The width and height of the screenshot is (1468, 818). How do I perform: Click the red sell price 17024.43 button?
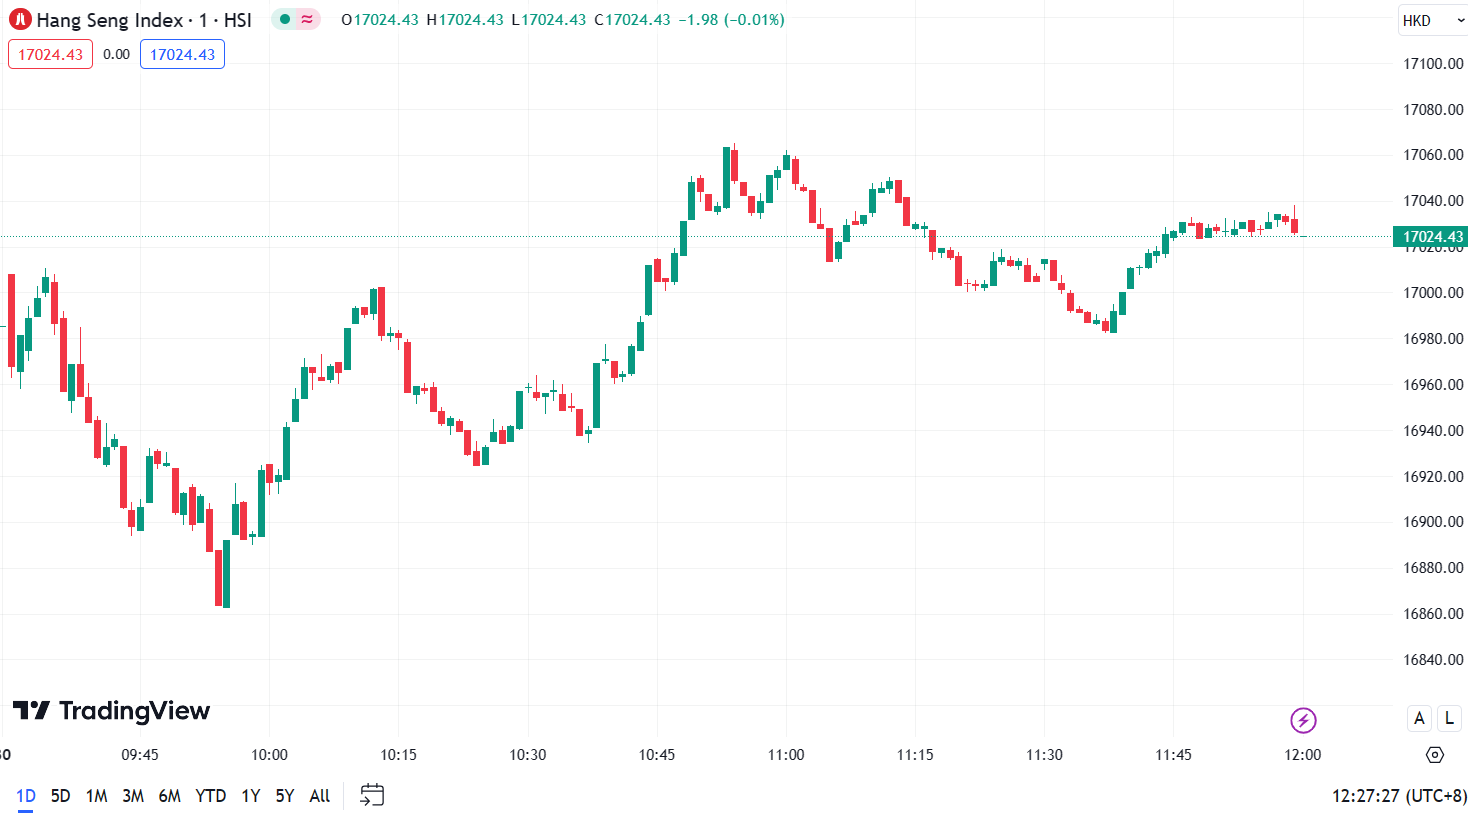(x=50, y=54)
